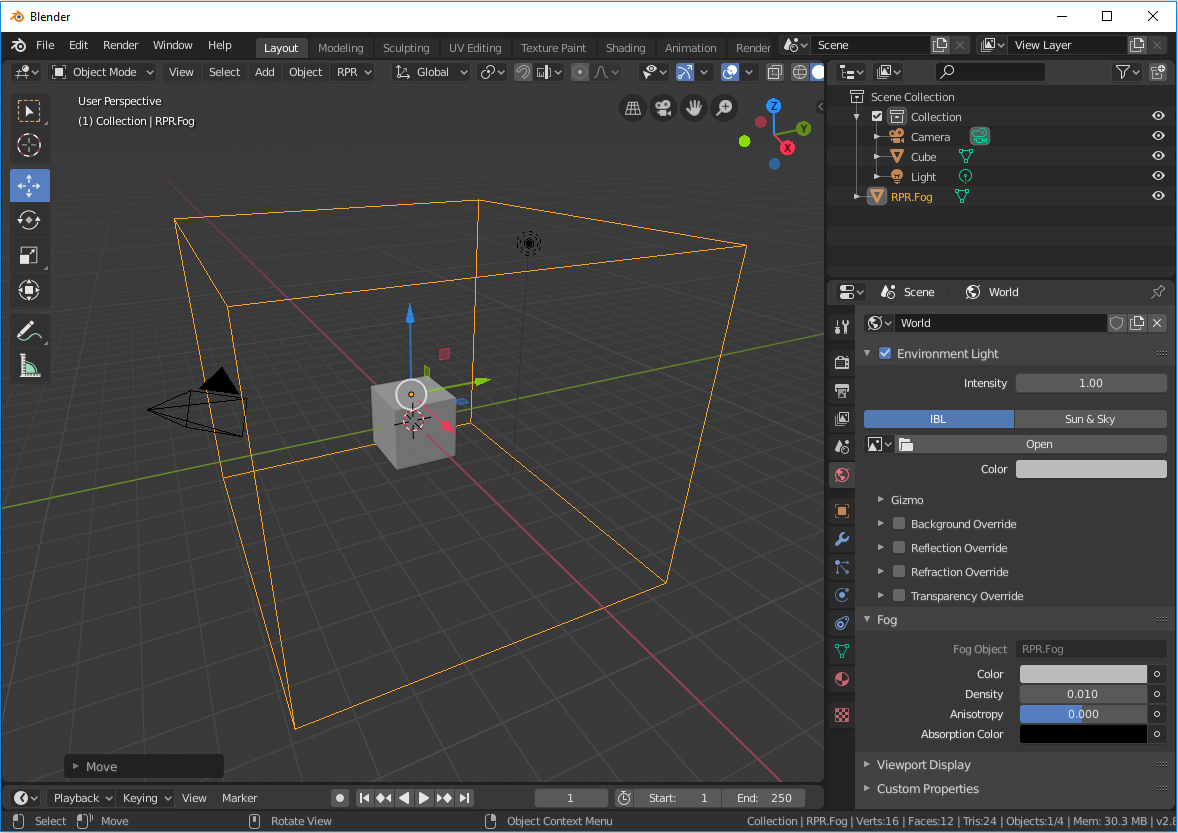1178x833 pixels.
Task: Enable the Background Override checkbox
Action: tap(899, 524)
